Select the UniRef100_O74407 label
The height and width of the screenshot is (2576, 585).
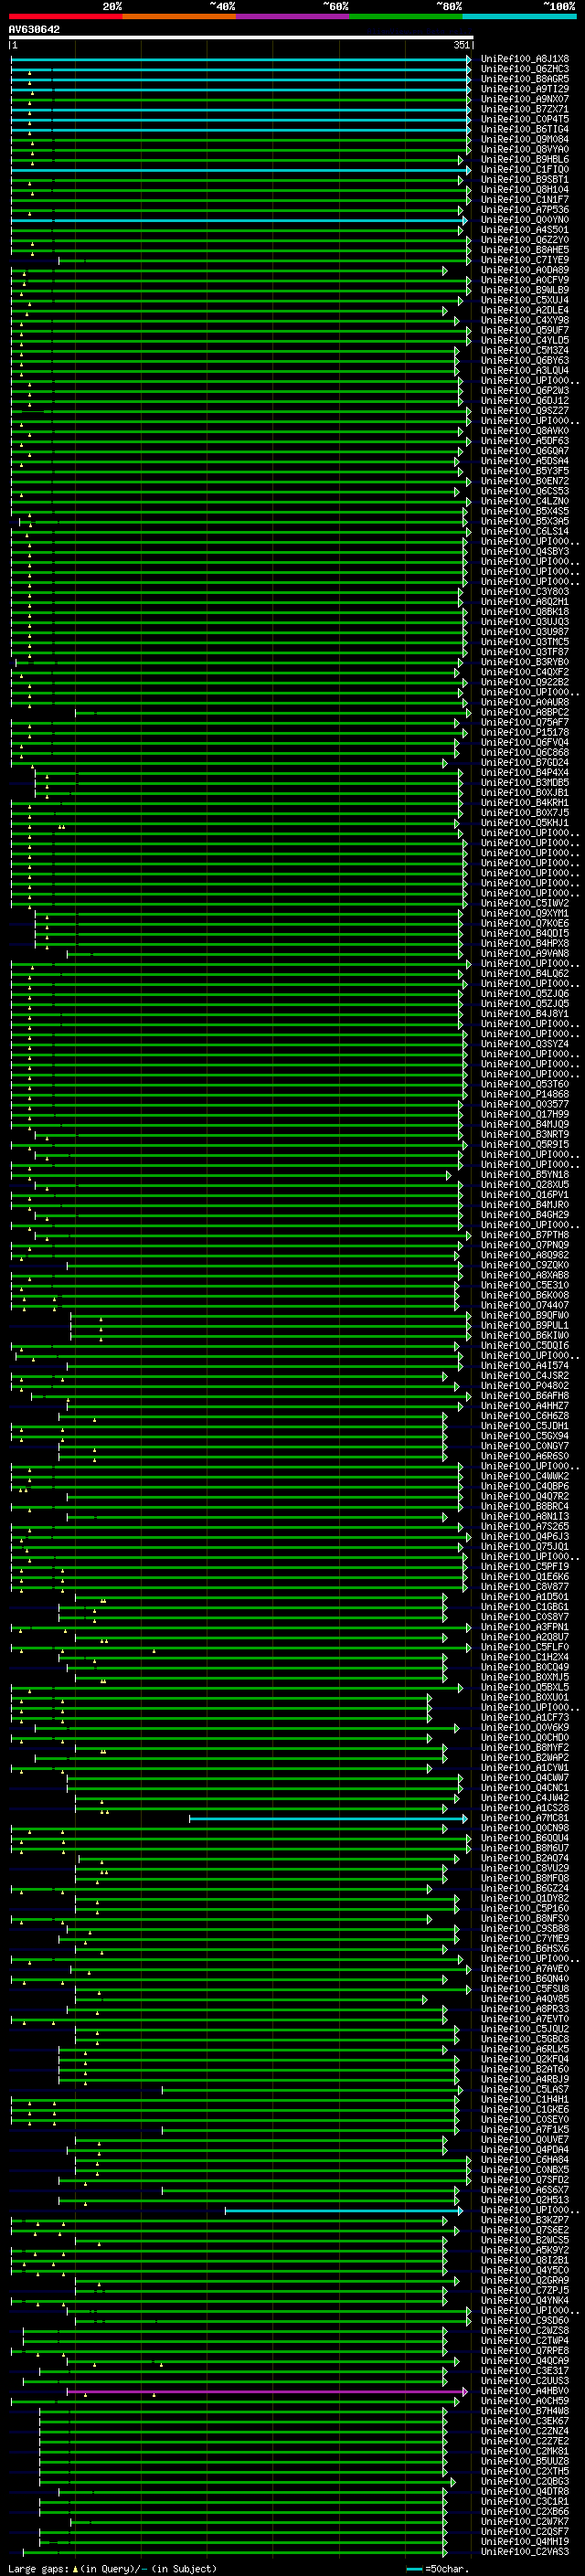click(x=524, y=1305)
